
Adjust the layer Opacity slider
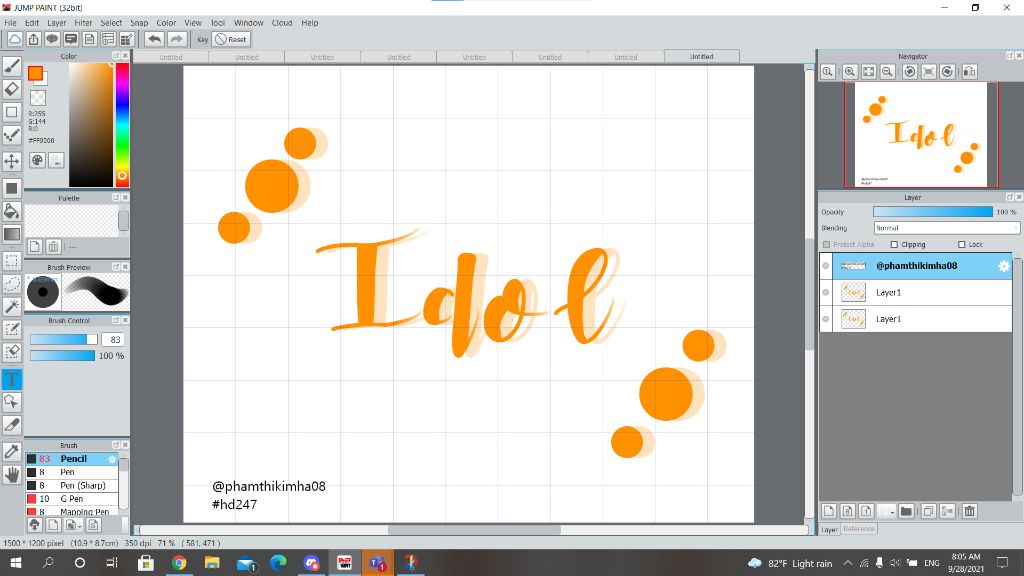(933, 212)
